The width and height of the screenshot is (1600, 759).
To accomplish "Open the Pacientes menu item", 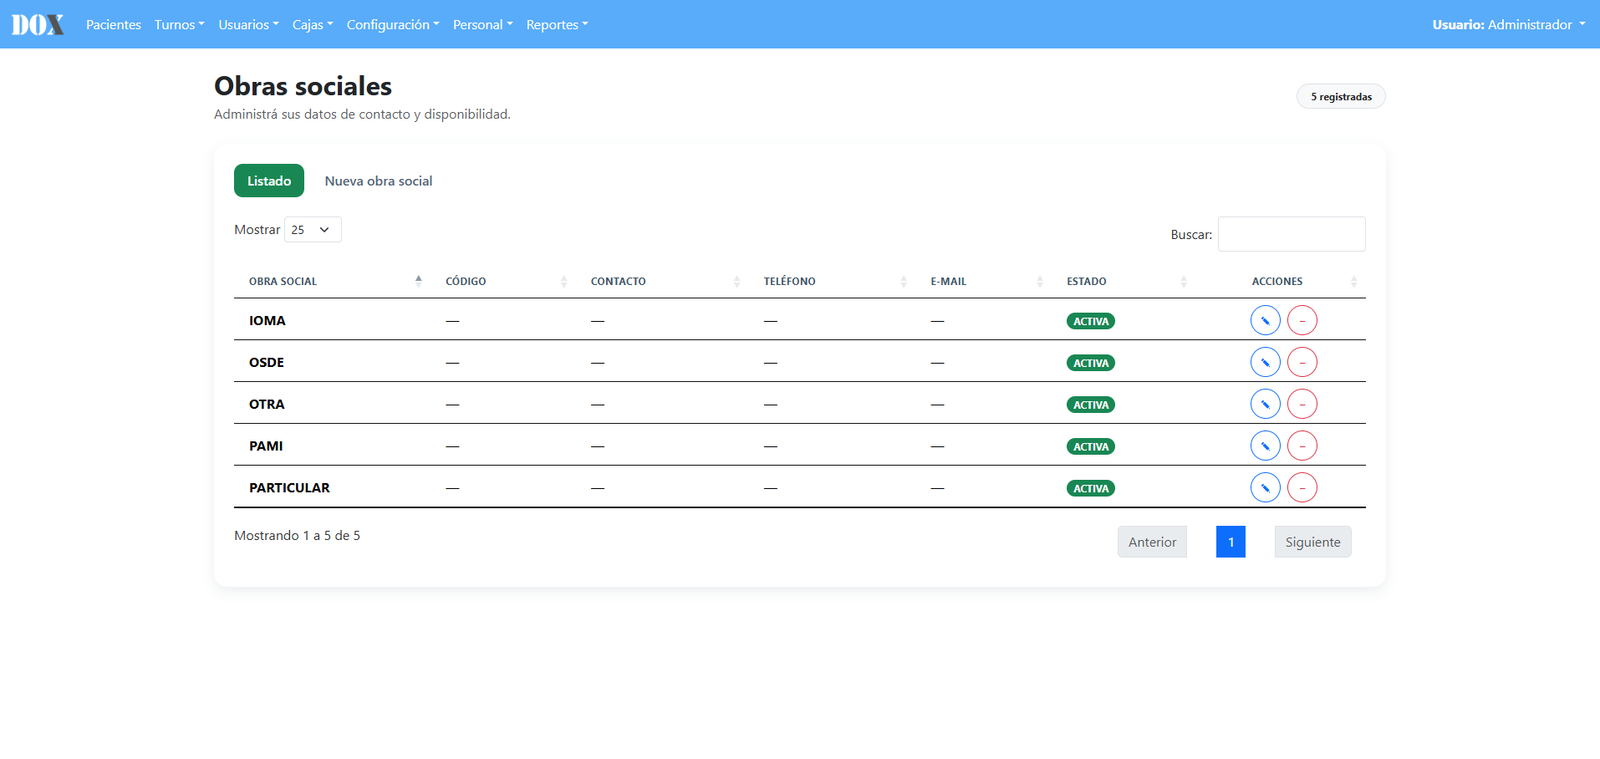I will pos(113,24).
